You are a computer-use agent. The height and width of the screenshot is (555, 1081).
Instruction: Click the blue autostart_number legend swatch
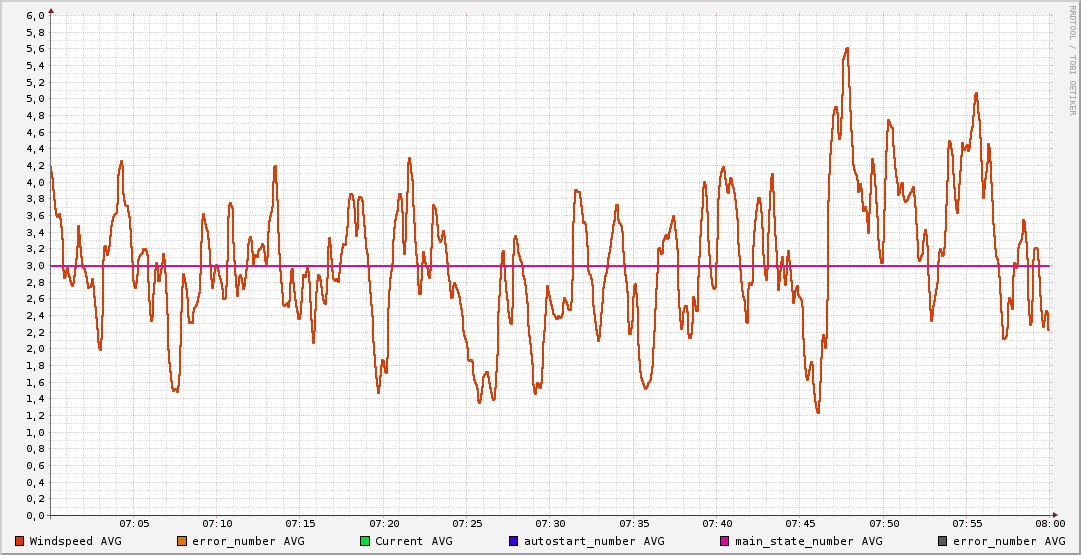(514, 541)
